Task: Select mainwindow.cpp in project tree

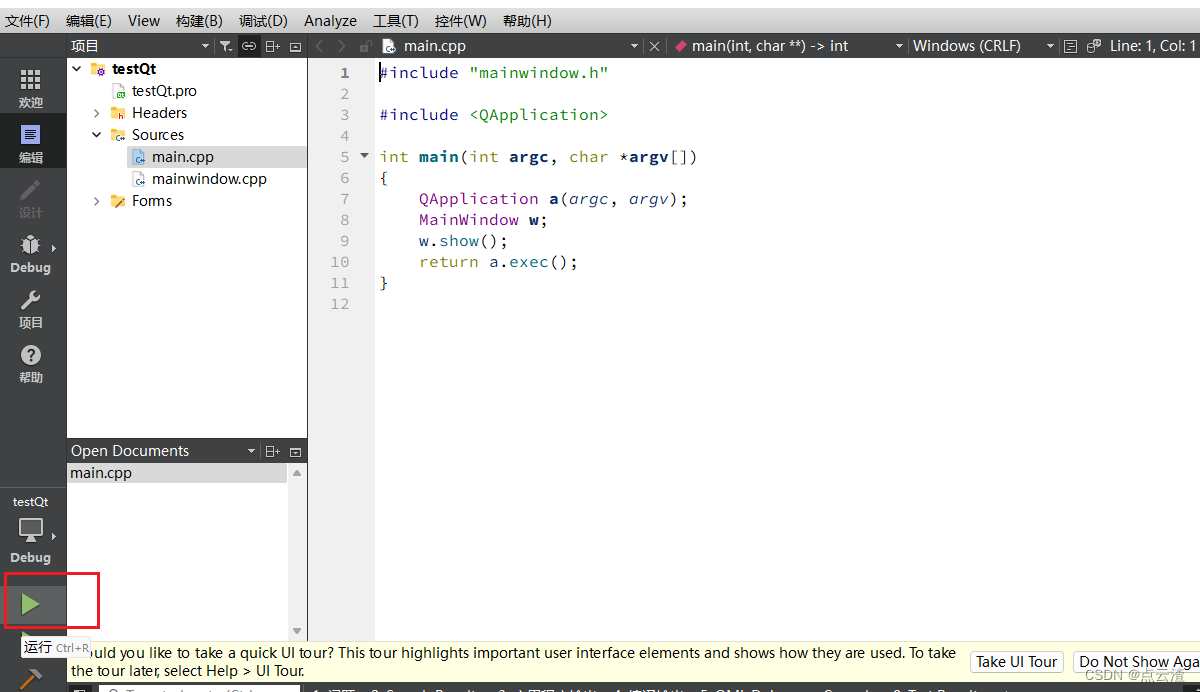Action: (x=209, y=179)
